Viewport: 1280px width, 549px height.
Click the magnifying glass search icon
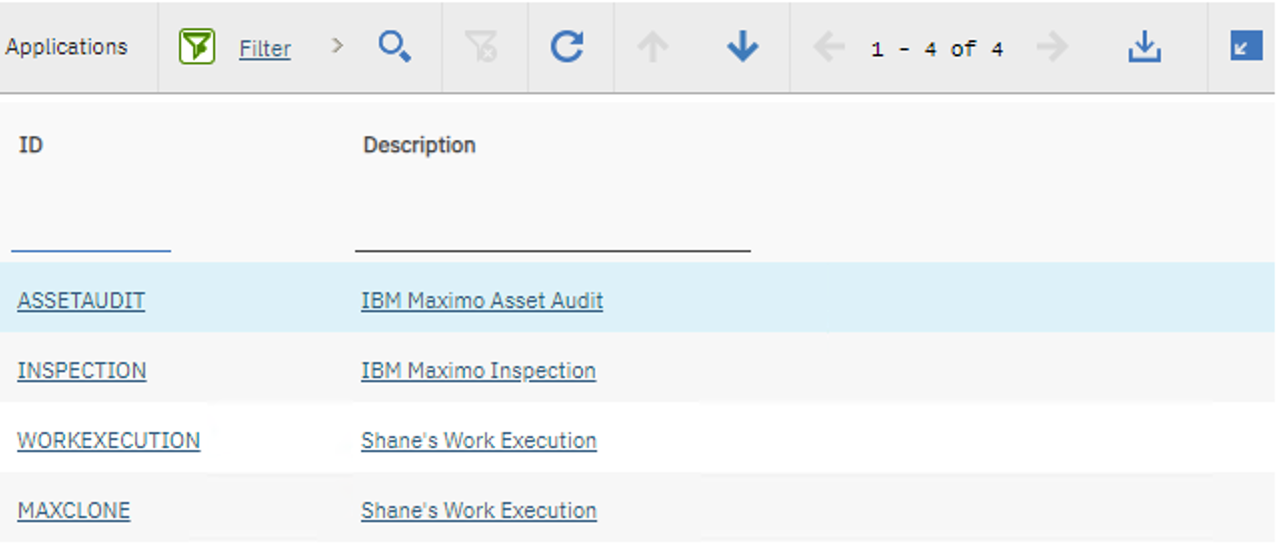[394, 47]
